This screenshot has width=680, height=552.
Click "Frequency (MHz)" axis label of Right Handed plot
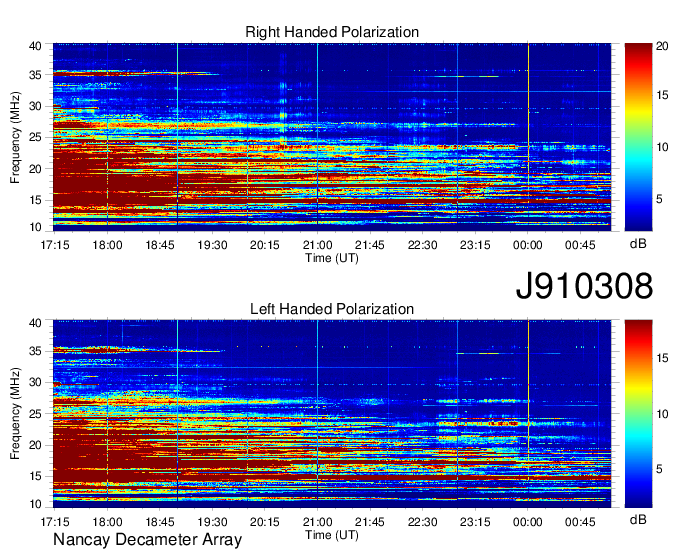point(15,137)
